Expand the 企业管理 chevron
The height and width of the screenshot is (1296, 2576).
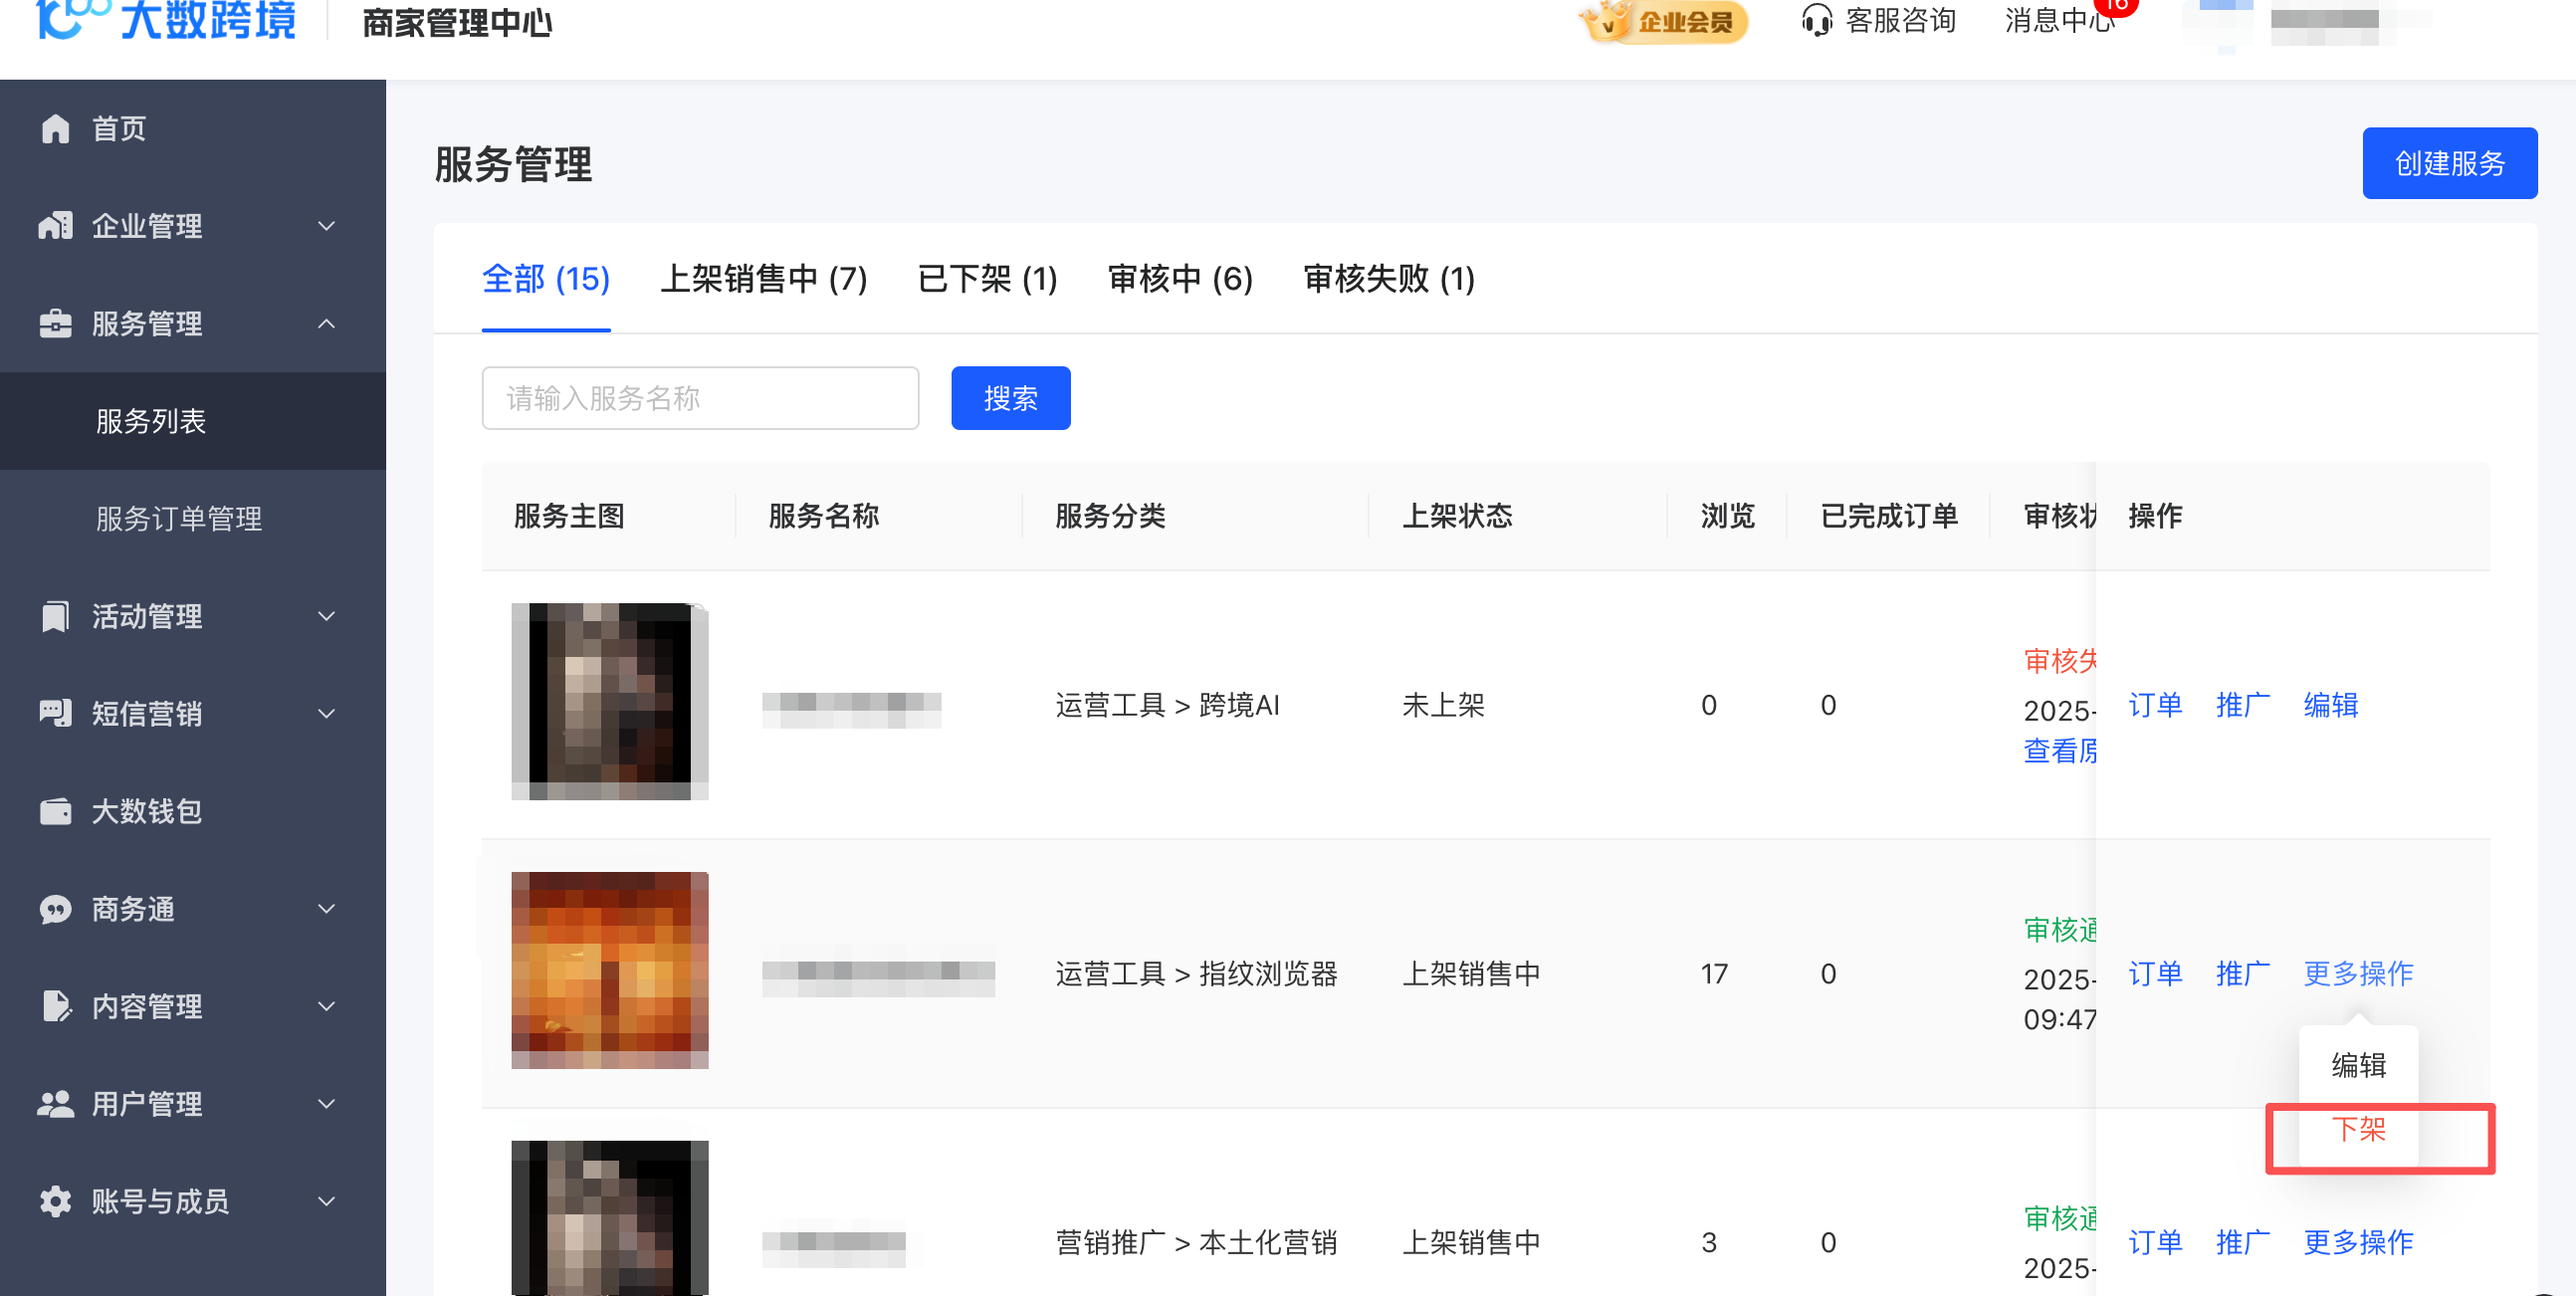[x=326, y=226]
